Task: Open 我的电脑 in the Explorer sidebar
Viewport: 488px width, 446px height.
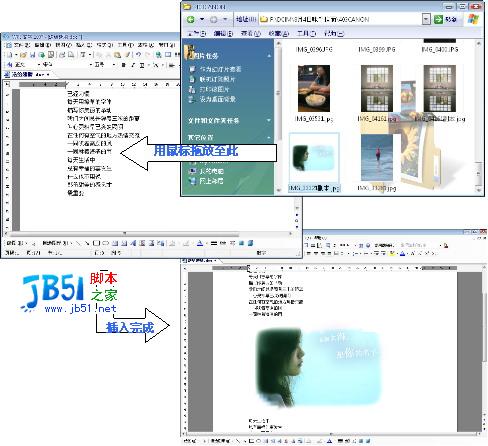Action: pos(206,171)
